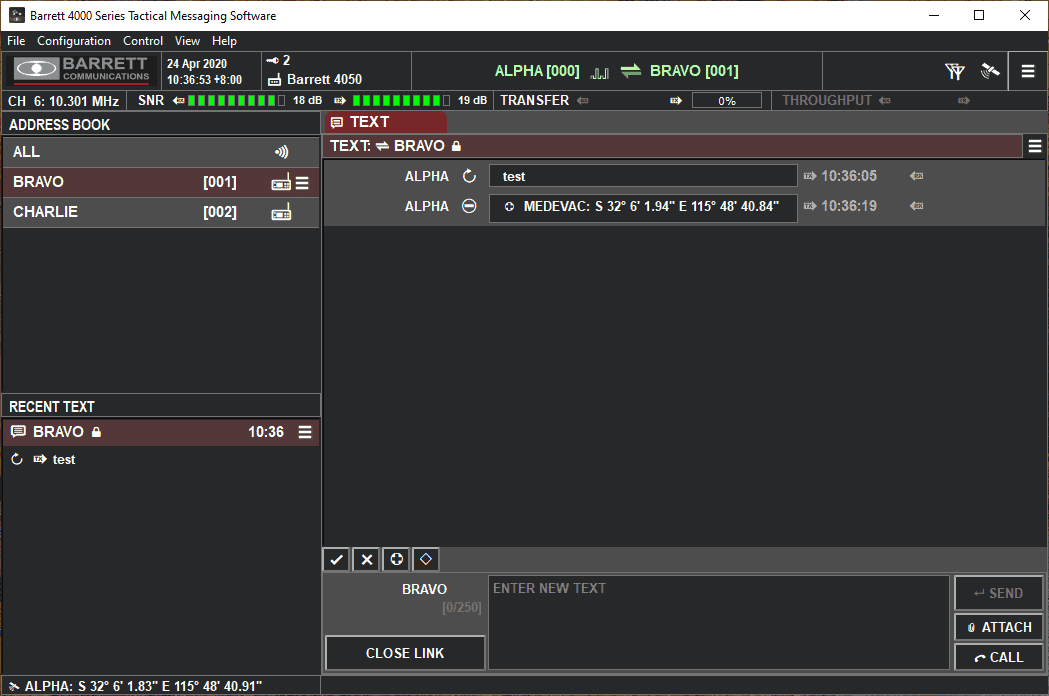Click the radio icon in the CHARLIE row
1049x696 pixels.
tap(281, 212)
